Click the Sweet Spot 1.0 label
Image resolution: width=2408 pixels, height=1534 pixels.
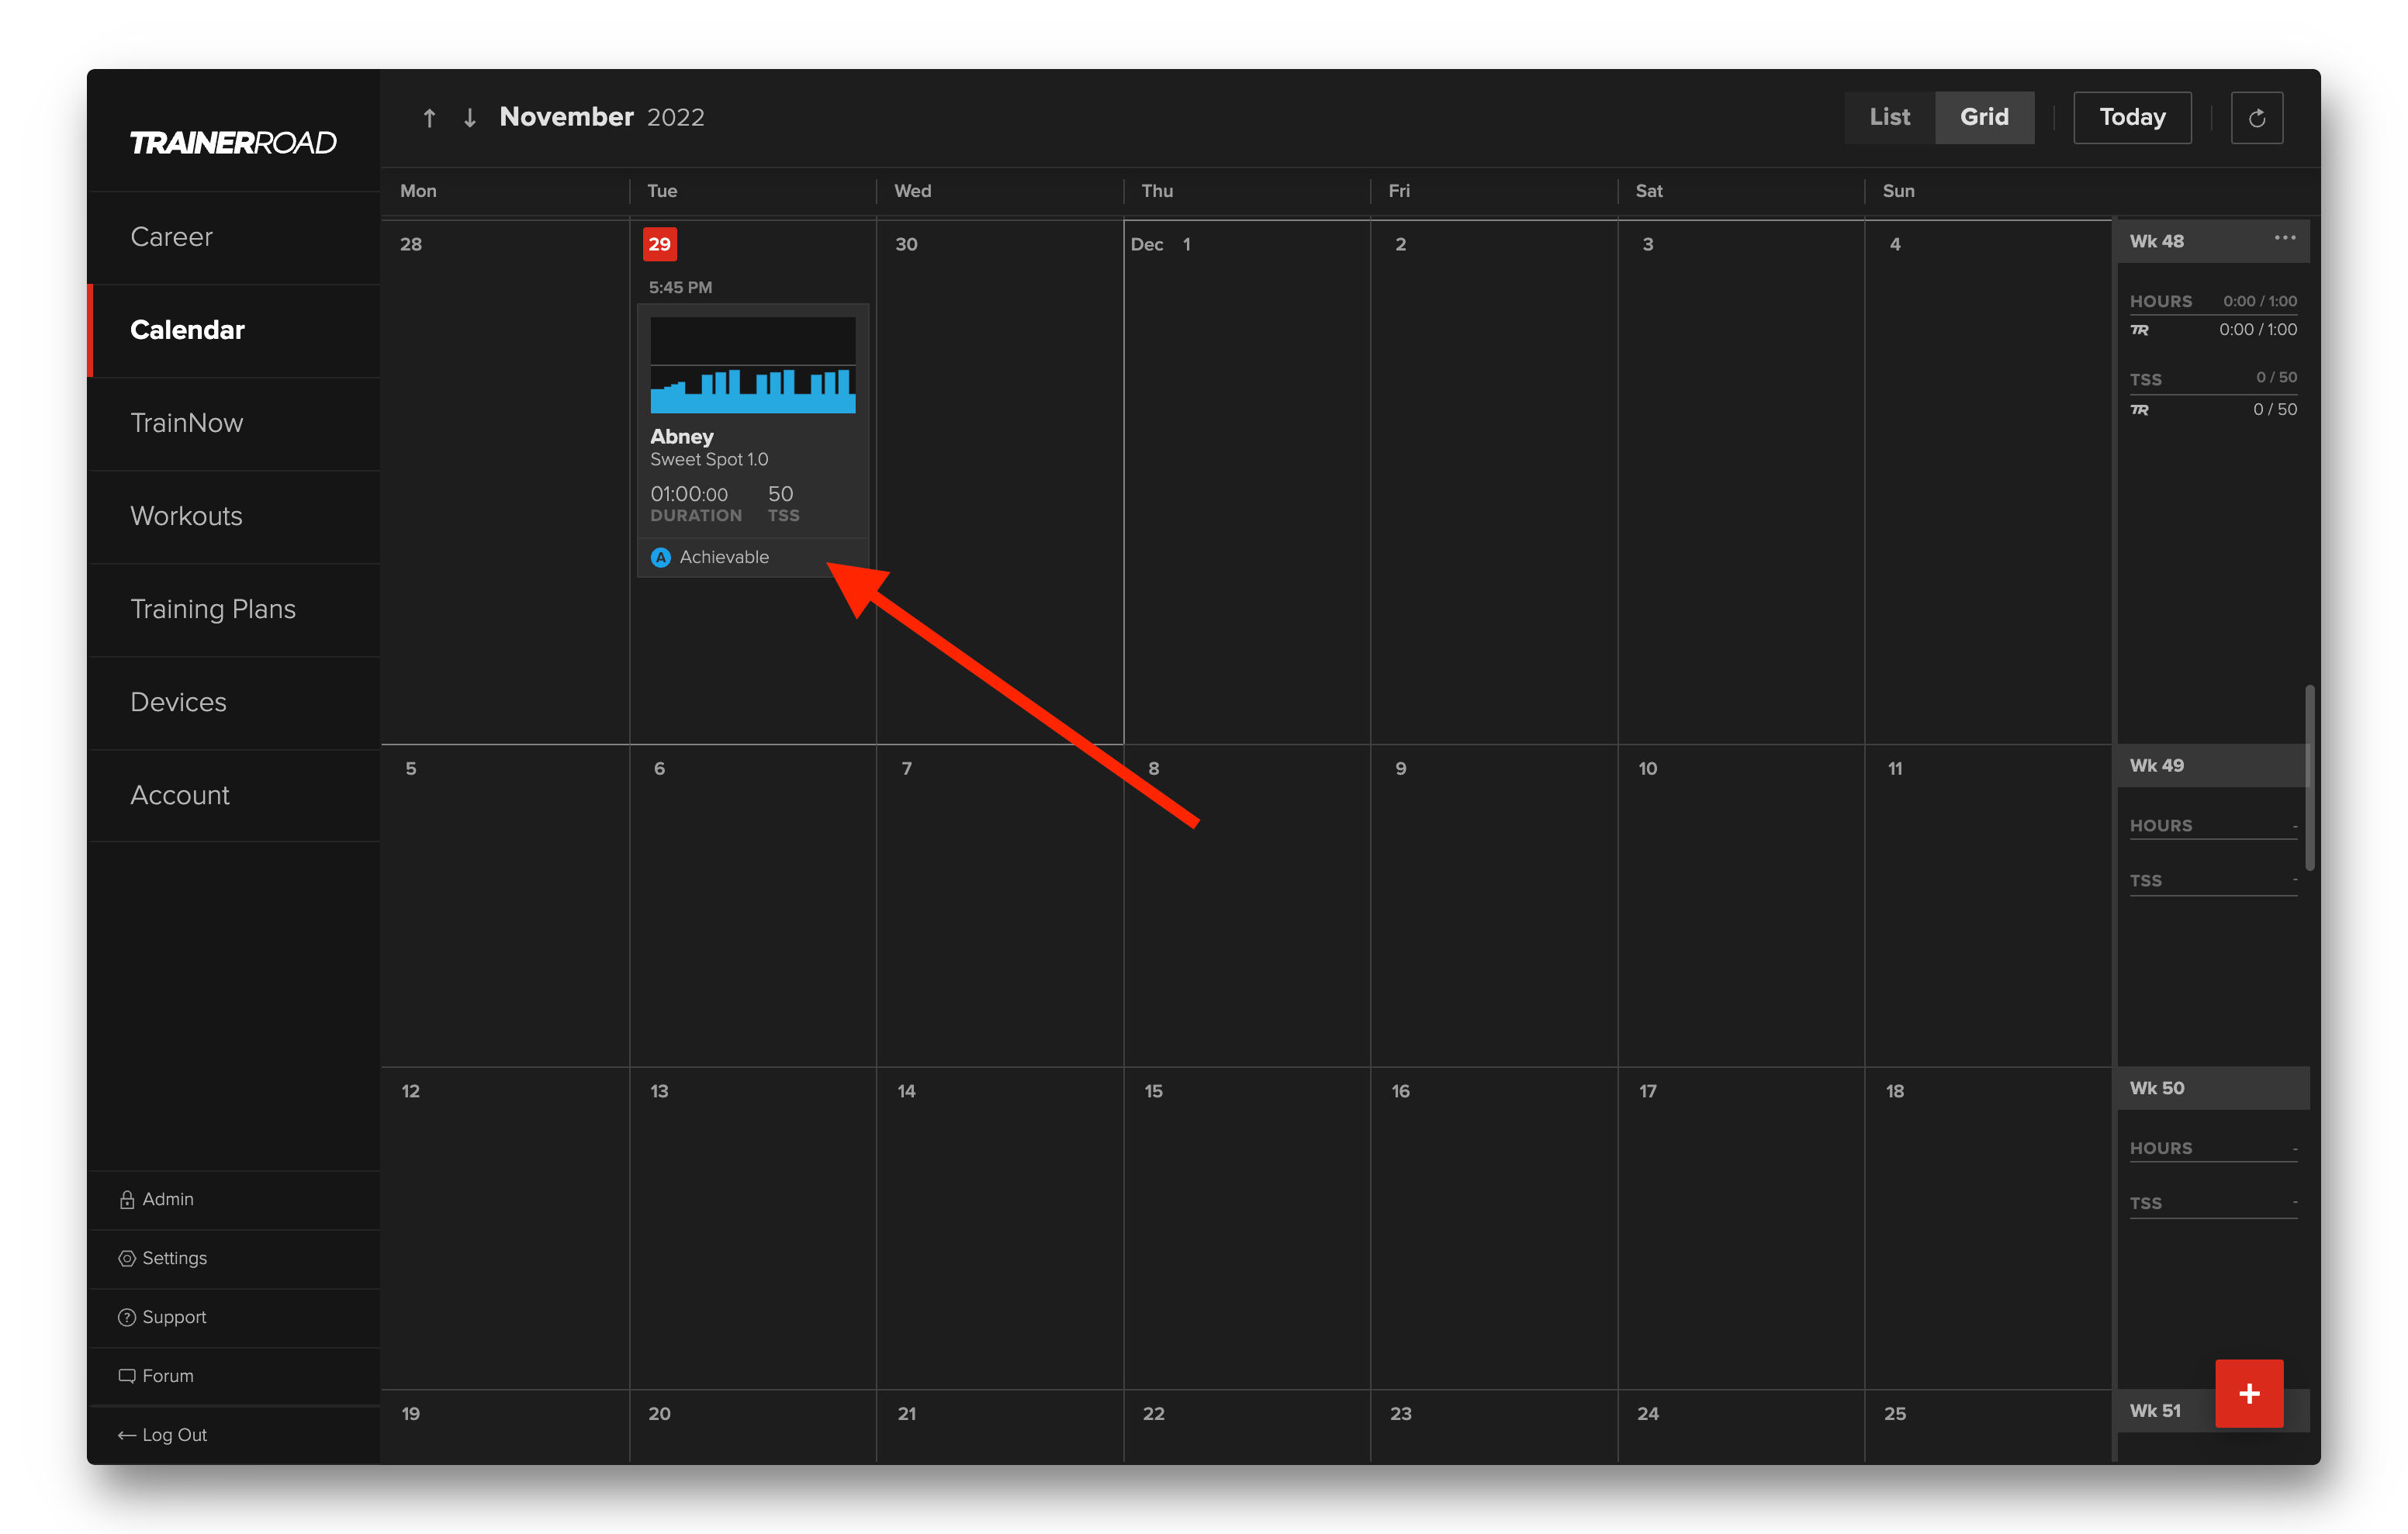(x=709, y=459)
